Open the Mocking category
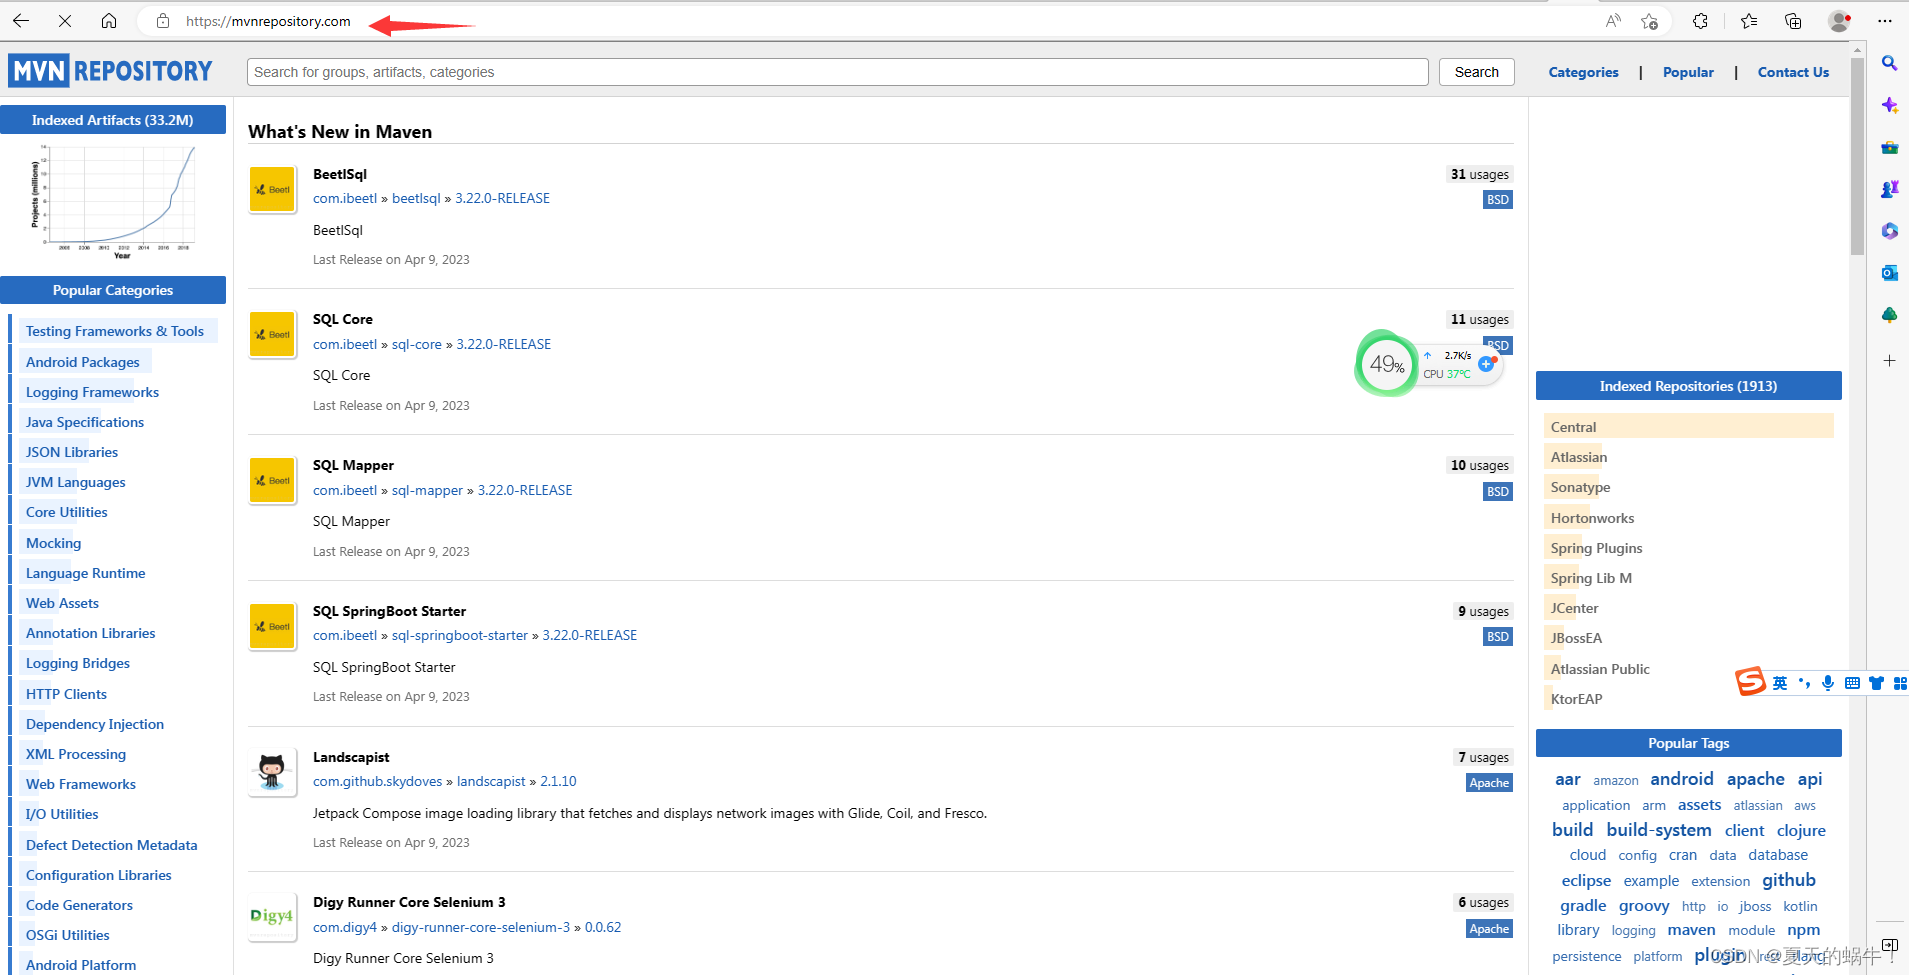The width and height of the screenshot is (1909, 975). point(54,543)
